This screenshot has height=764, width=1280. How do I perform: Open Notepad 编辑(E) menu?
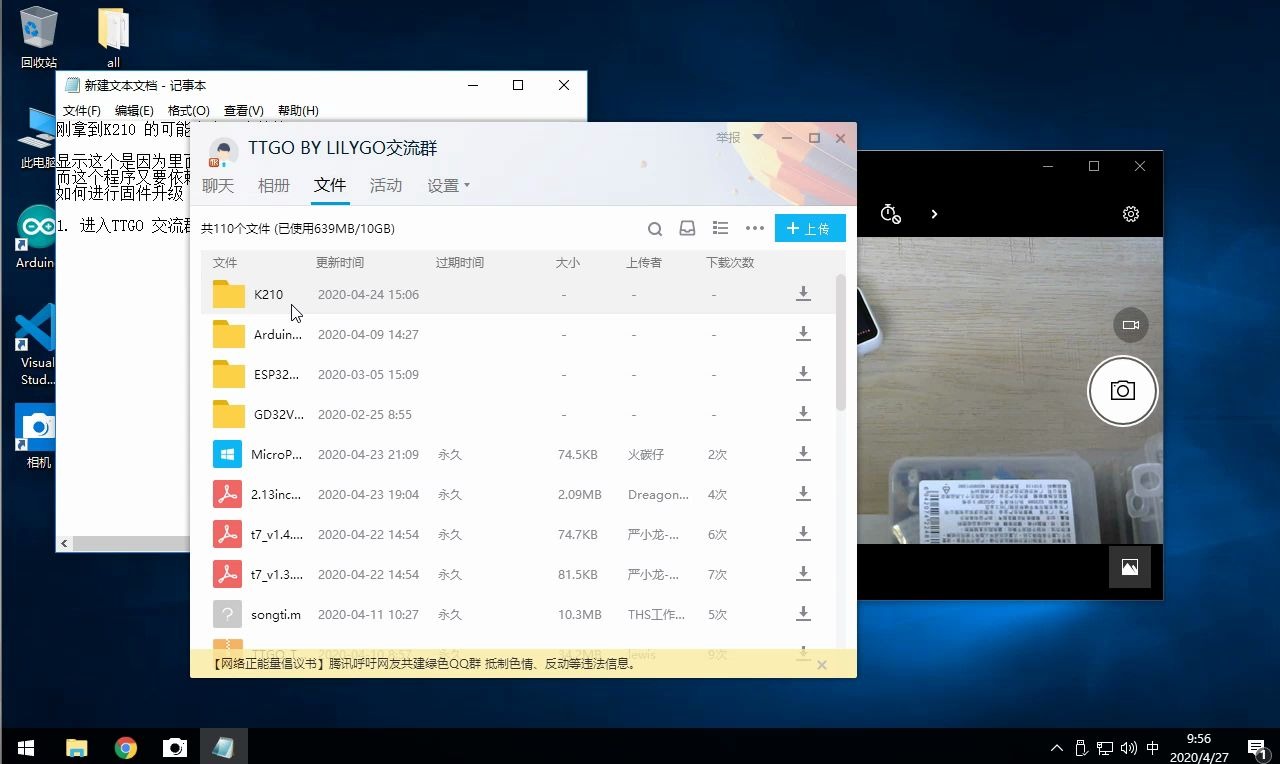click(134, 111)
